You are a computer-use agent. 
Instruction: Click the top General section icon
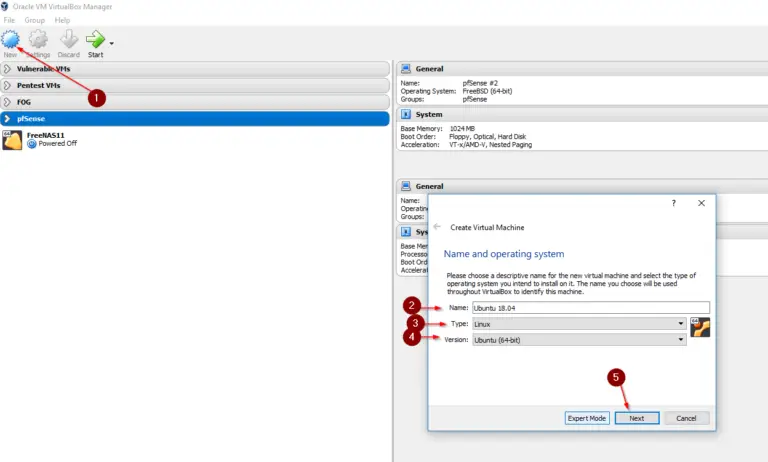pos(406,69)
